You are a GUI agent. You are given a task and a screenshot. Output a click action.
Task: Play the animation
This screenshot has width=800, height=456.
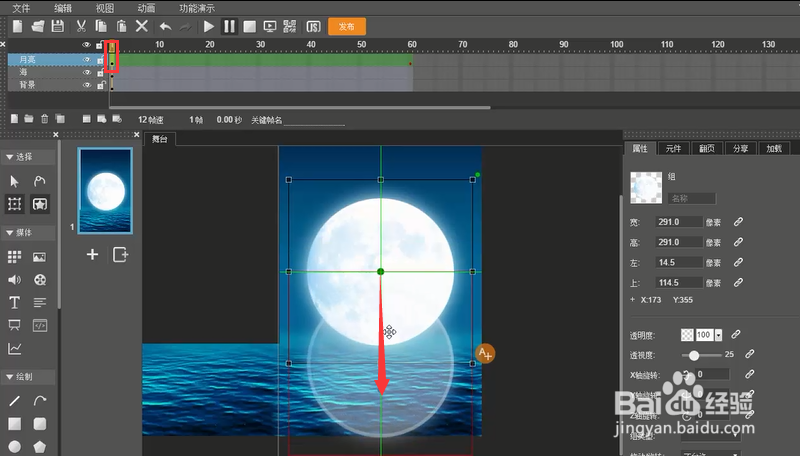[x=209, y=27]
